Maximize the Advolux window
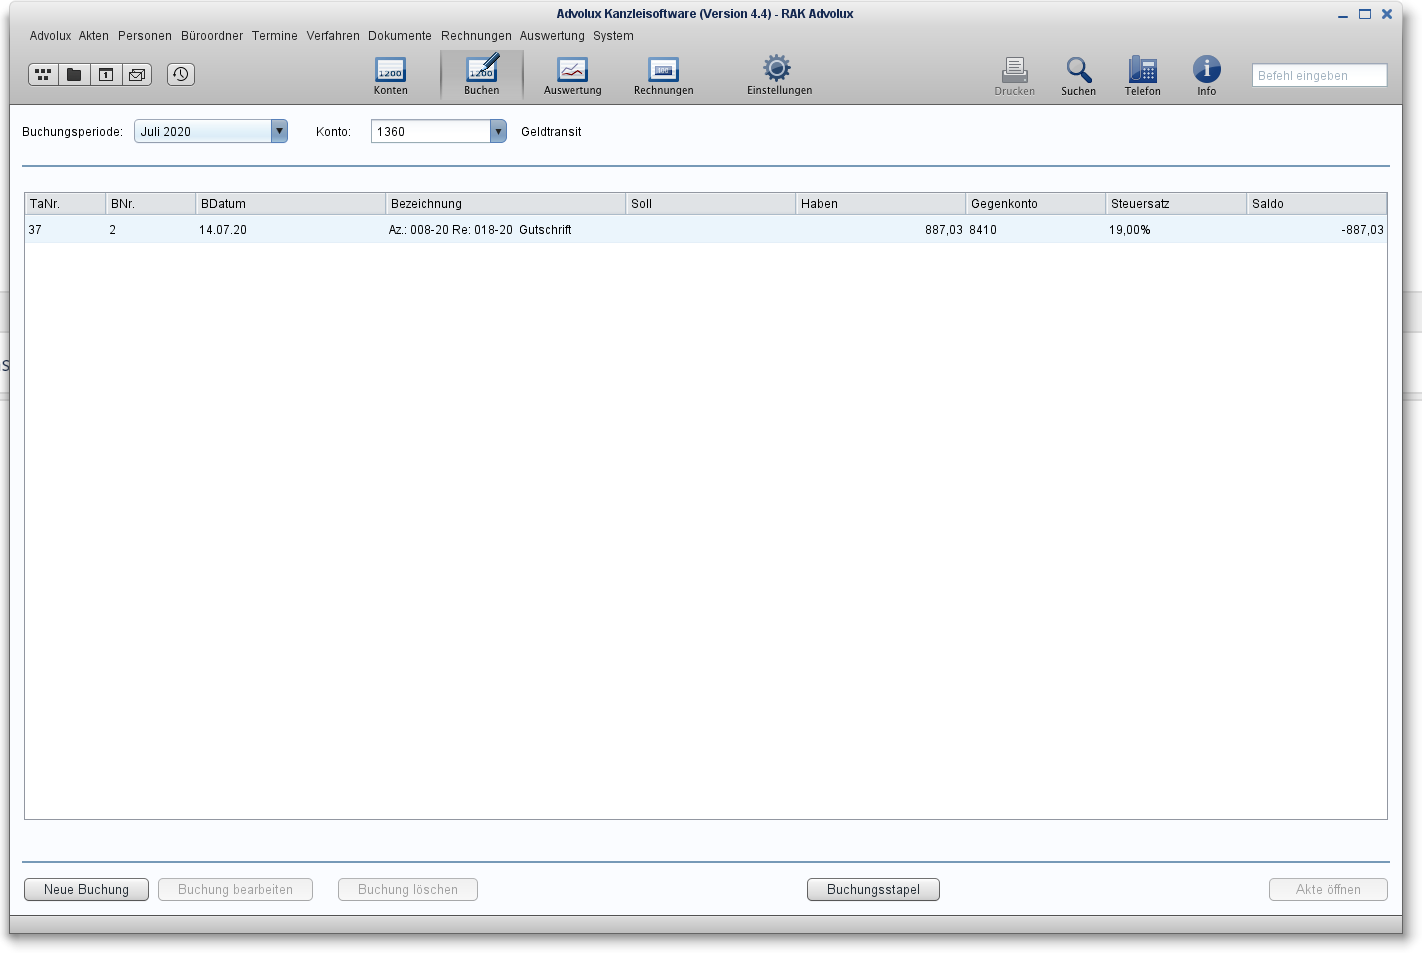Viewport: 1422px width, 953px height. 1365,14
